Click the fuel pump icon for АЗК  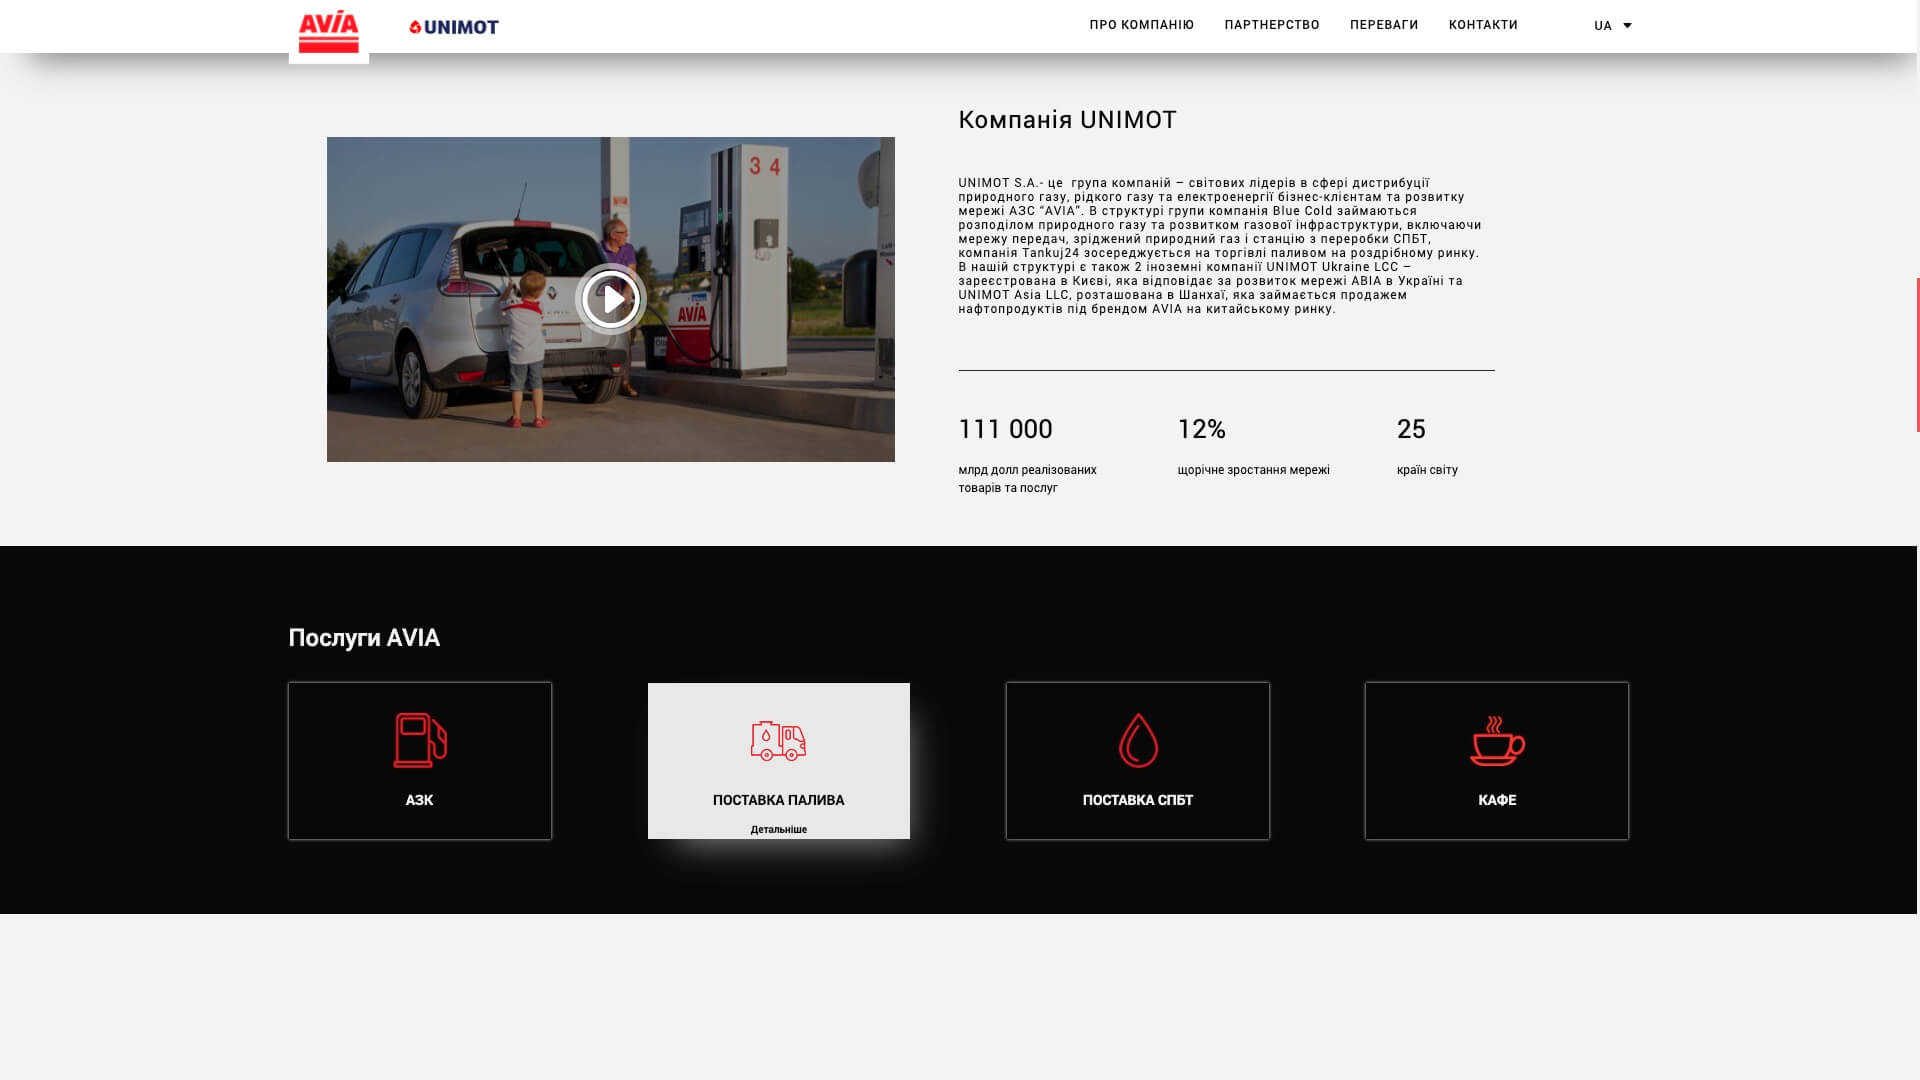coord(420,740)
